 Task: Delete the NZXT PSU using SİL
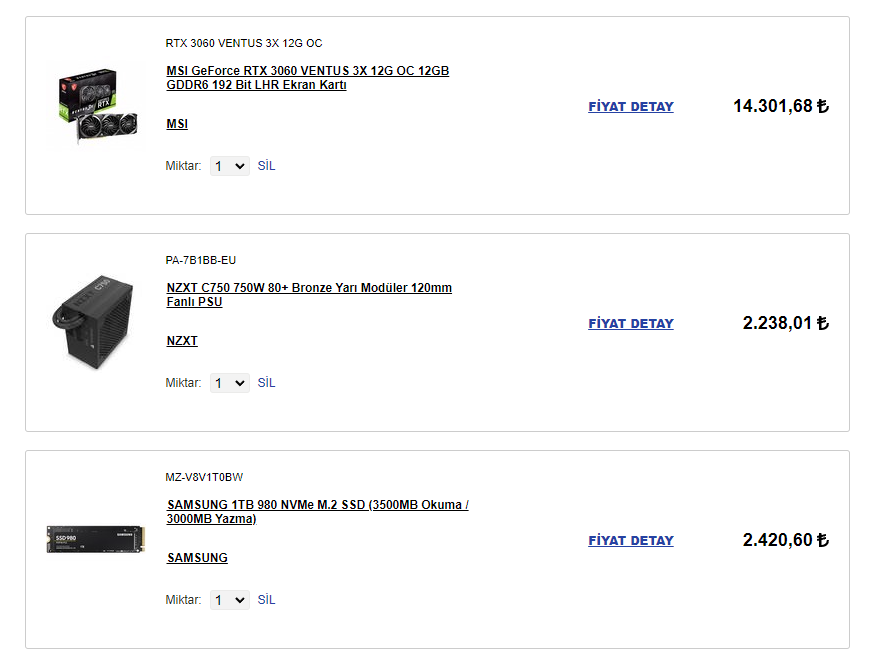click(x=266, y=383)
